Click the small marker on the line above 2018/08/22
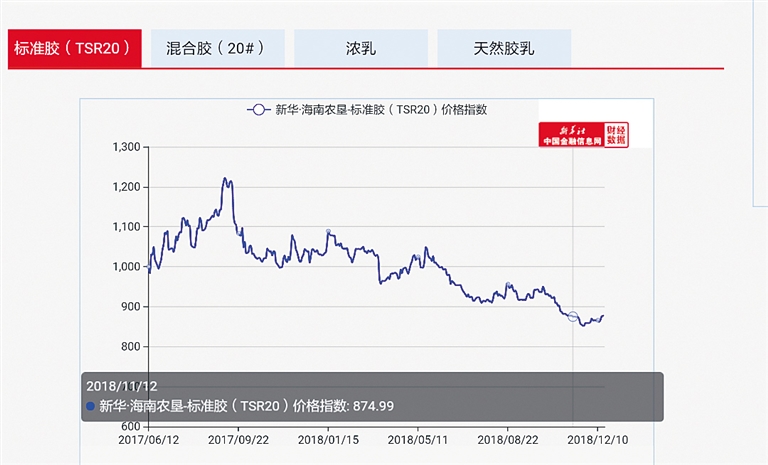The width and height of the screenshot is (768, 465). point(508,286)
